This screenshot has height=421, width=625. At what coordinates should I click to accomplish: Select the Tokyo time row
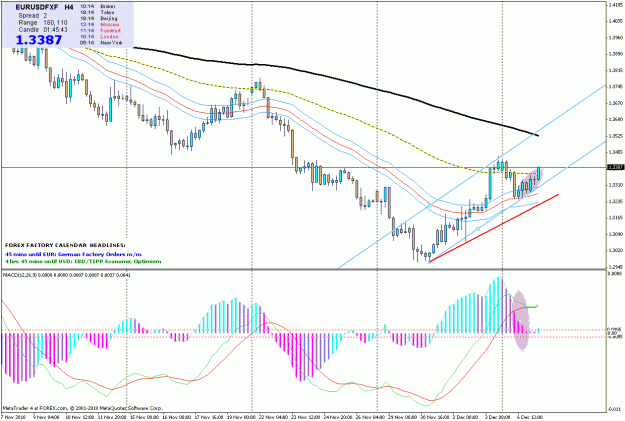98,13
